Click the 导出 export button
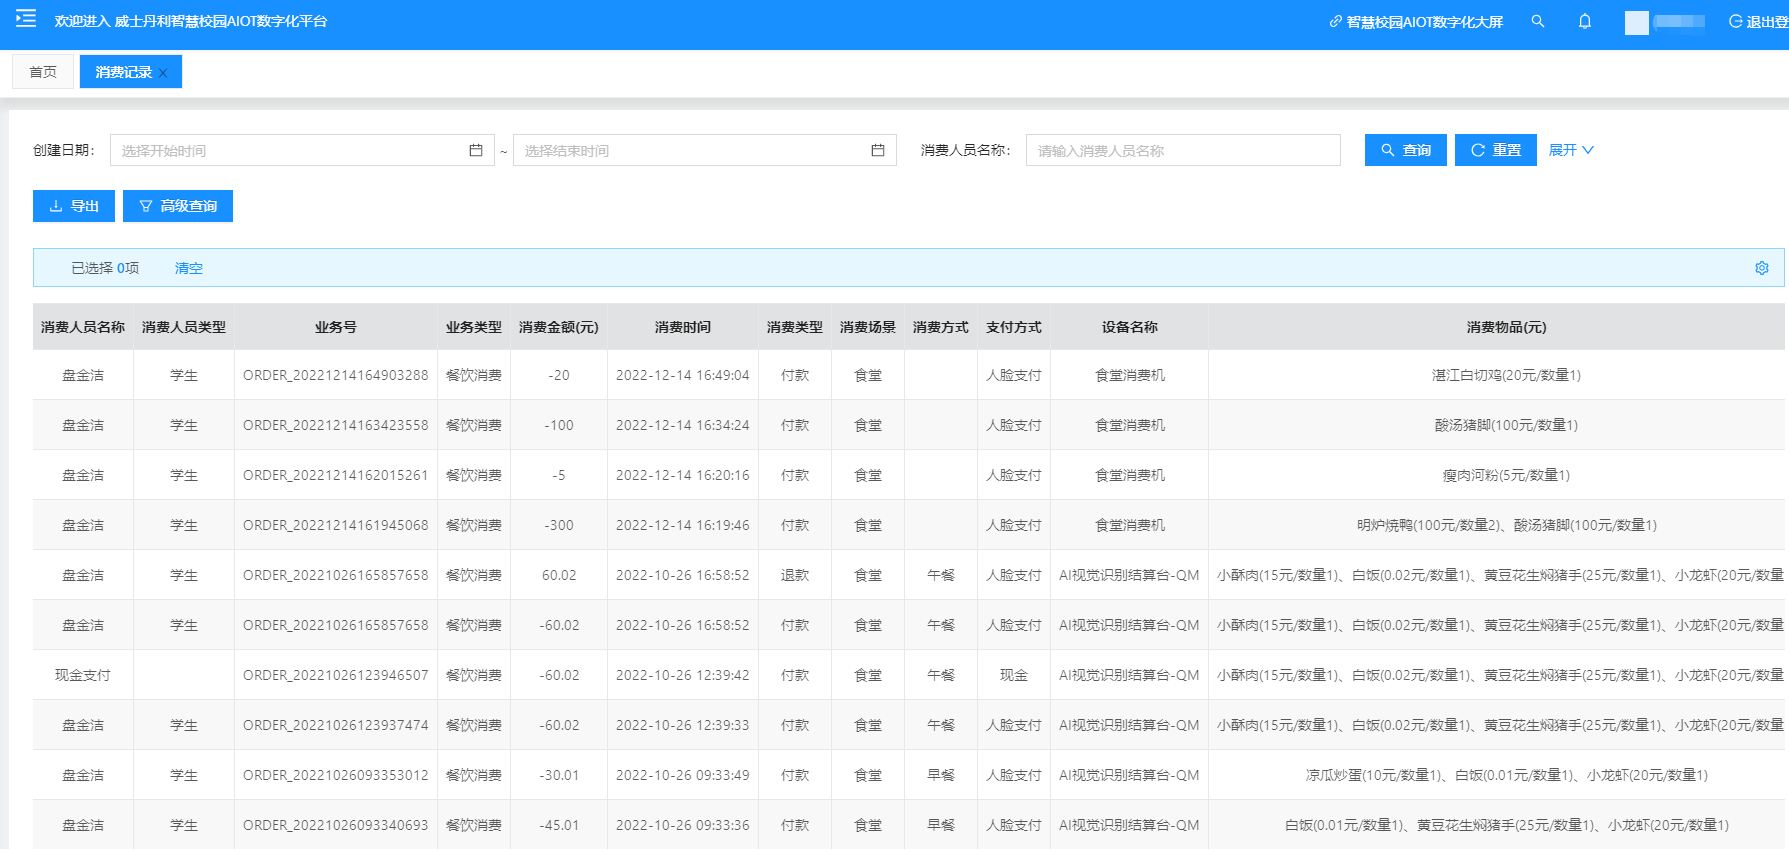 point(74,206)
